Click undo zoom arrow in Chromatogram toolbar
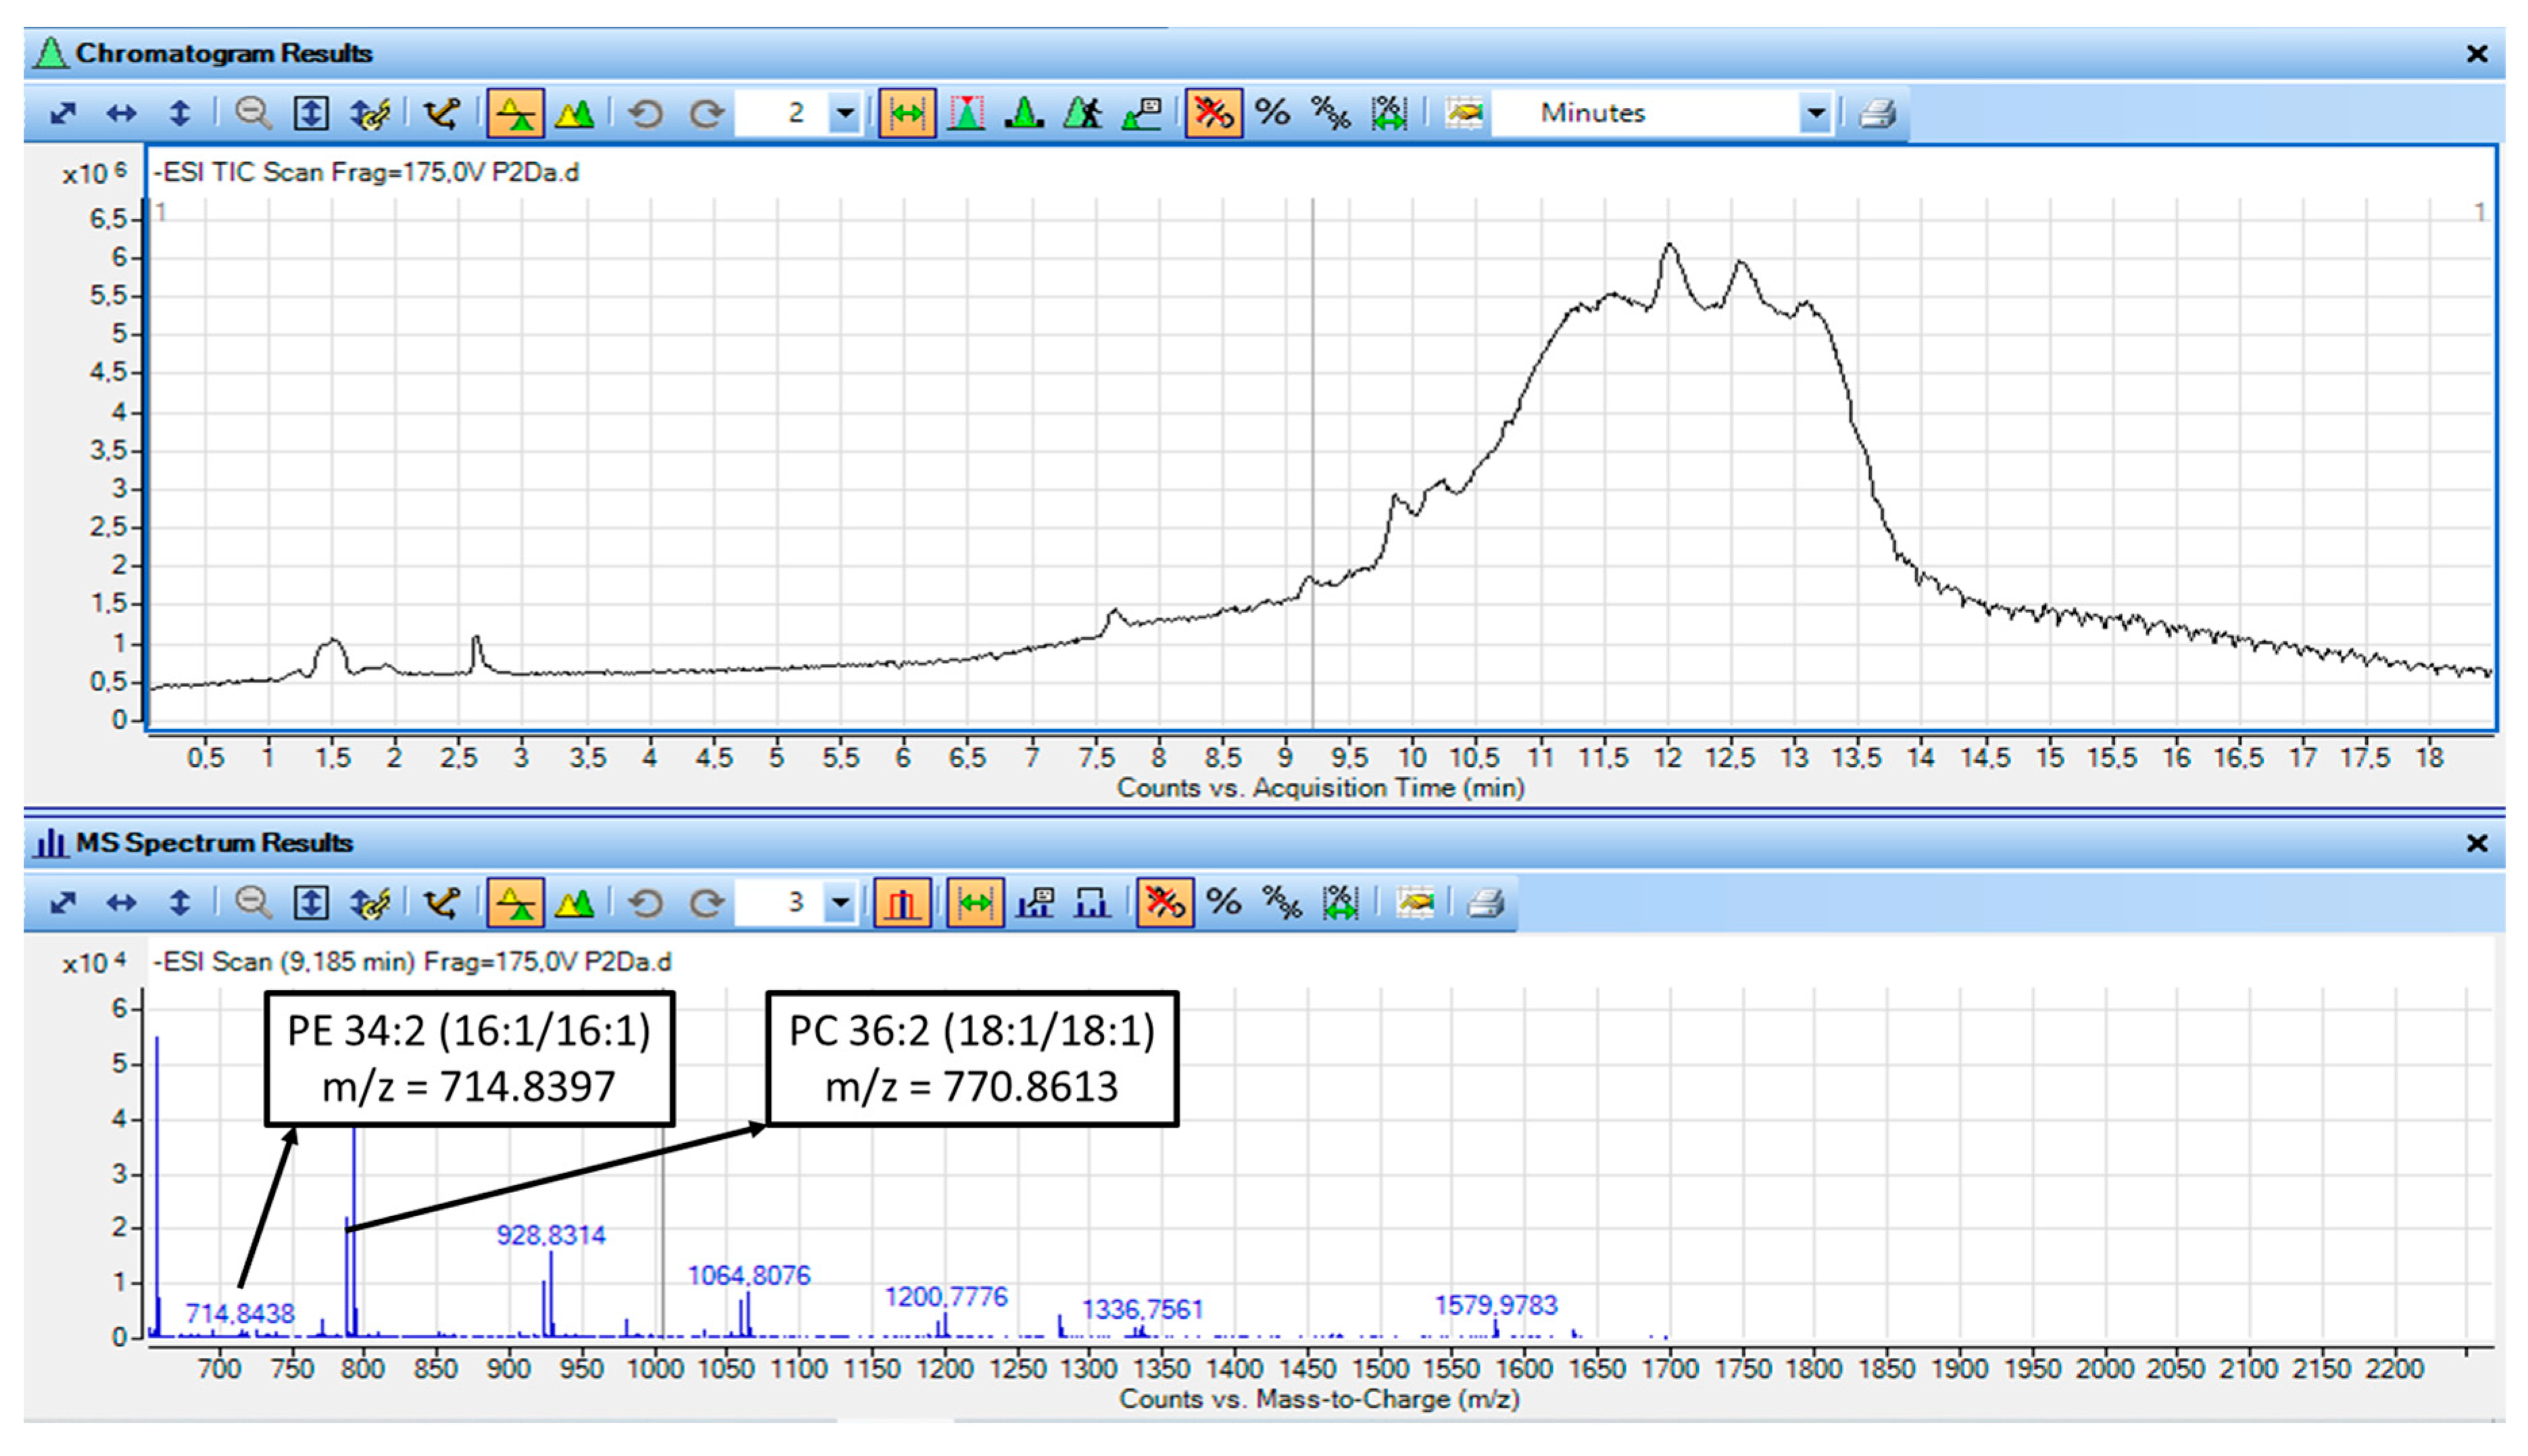Image resolution: width=2528 pixels, height=1456 pixels. click(646, 113)
